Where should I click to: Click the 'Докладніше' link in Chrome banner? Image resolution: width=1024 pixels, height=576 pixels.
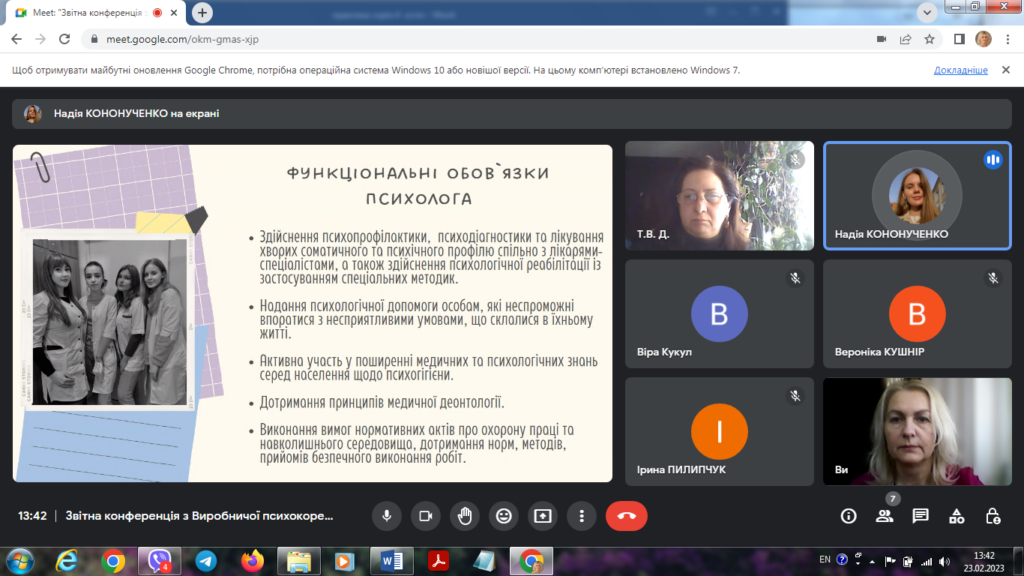(960, 70)
